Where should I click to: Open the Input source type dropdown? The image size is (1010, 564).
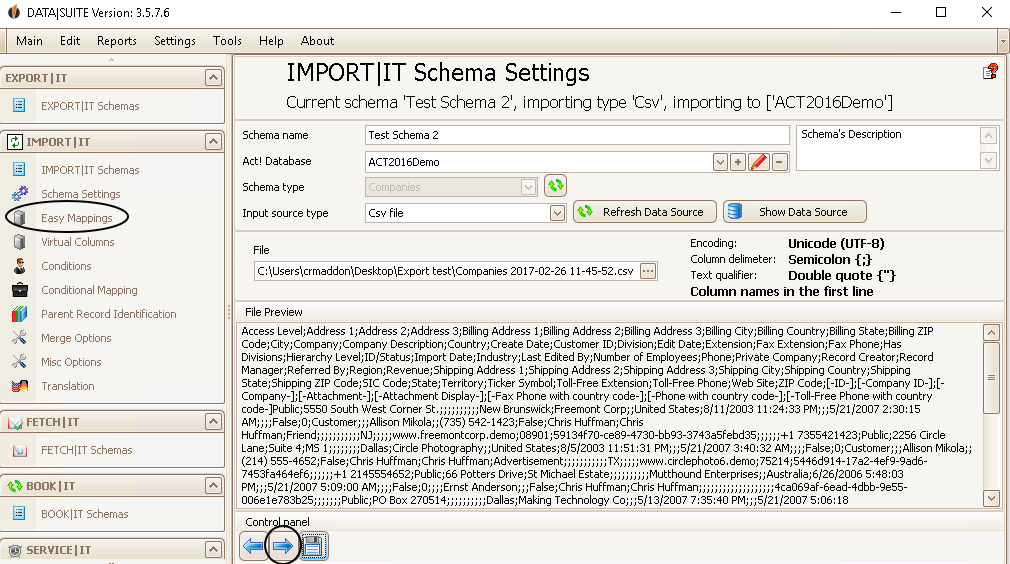coord(557,212)
